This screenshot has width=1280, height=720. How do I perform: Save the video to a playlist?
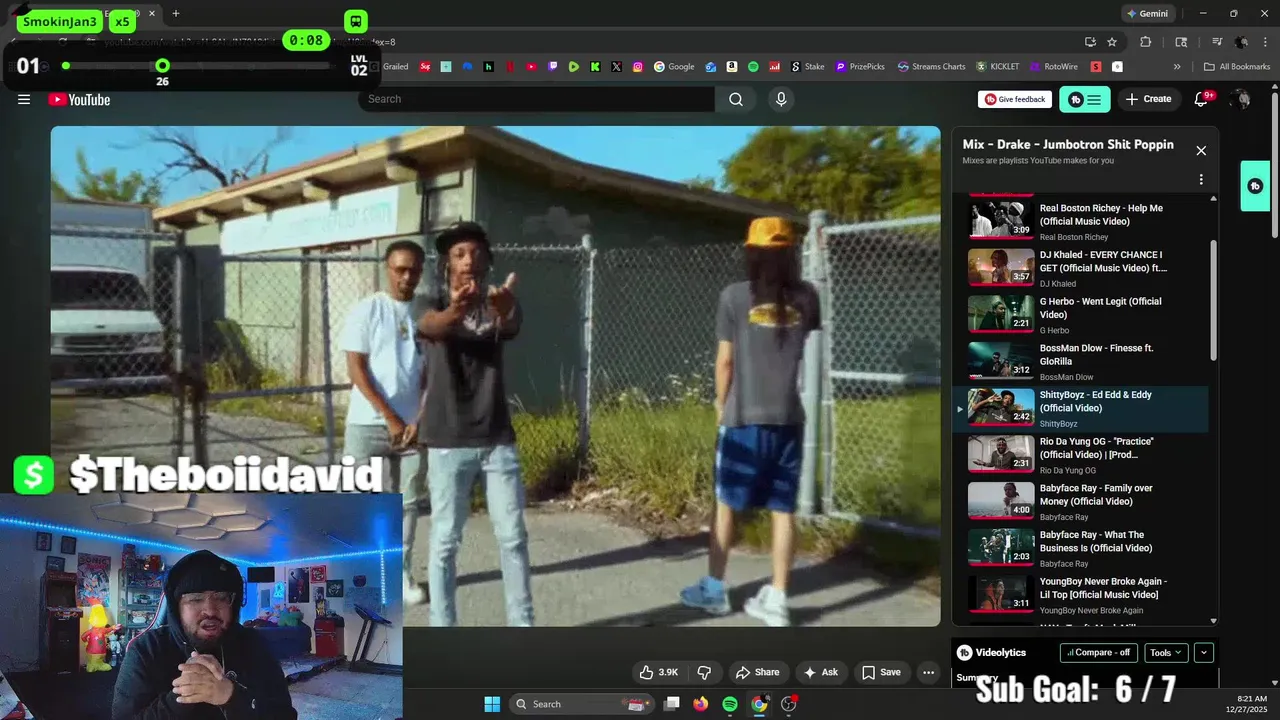[x=881, y=672]
